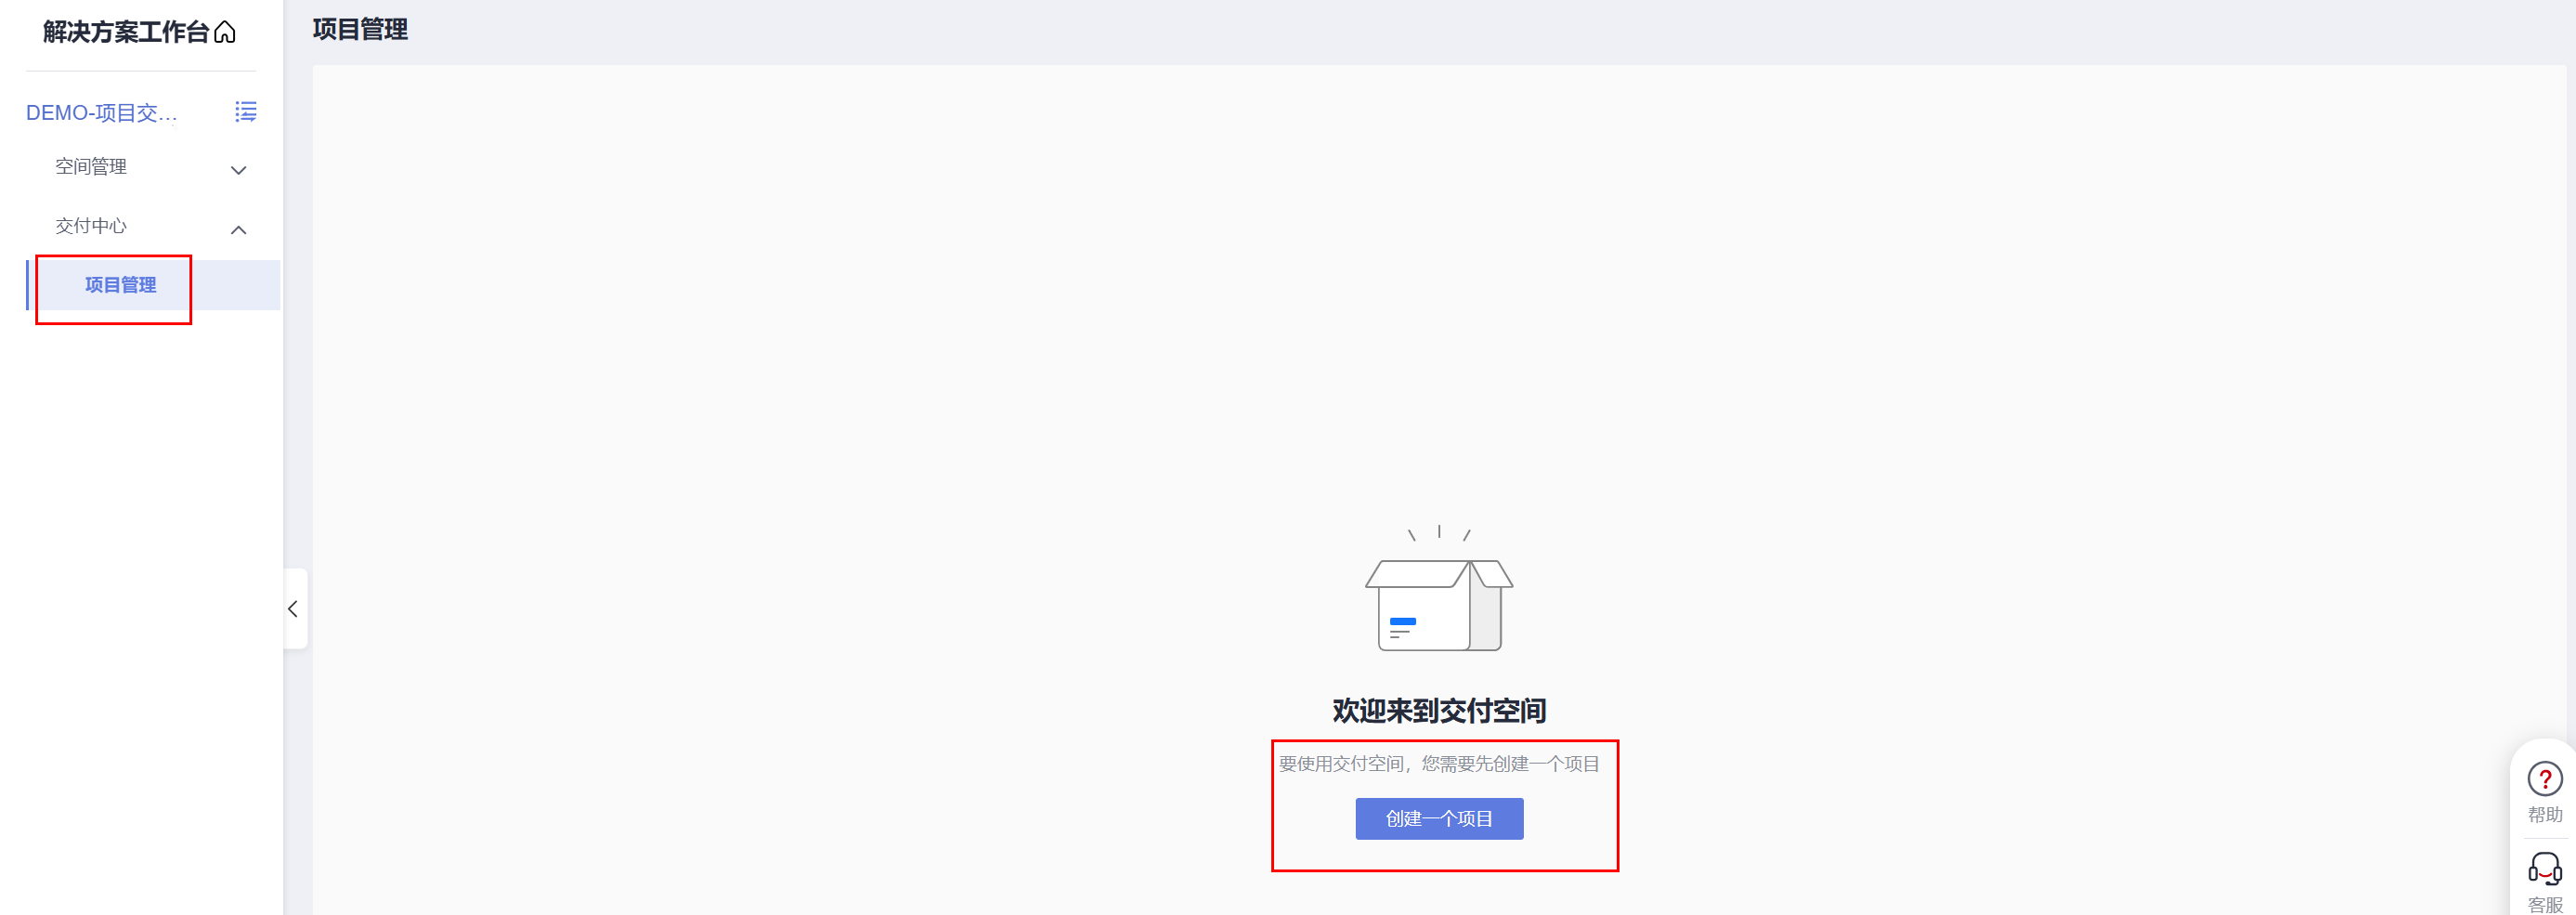Screen dimensions: 2576x915
Task: Click the 帮助 text label
Action: click(2545, 815)
